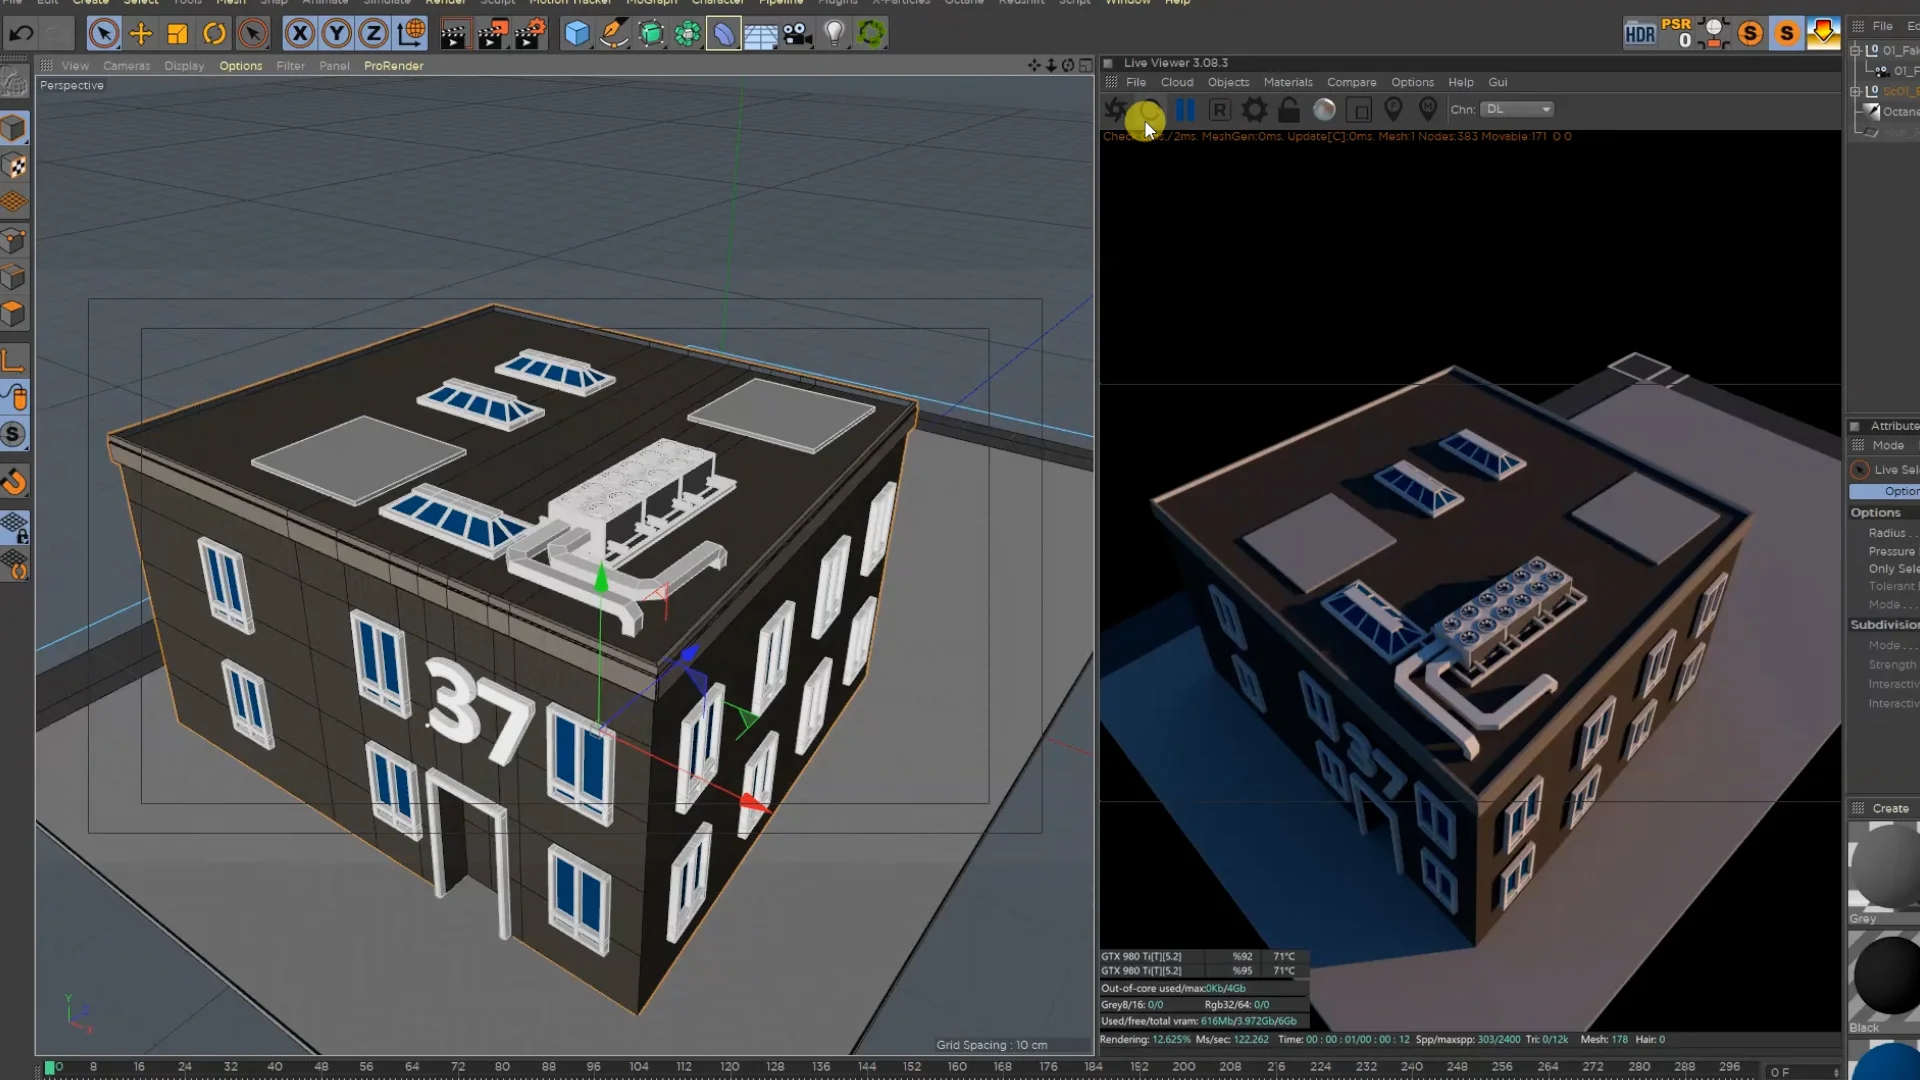This screenshot has width=1920, height=1080.
Task: Expand the 01 null object tree
Action: click(1857, 50)
